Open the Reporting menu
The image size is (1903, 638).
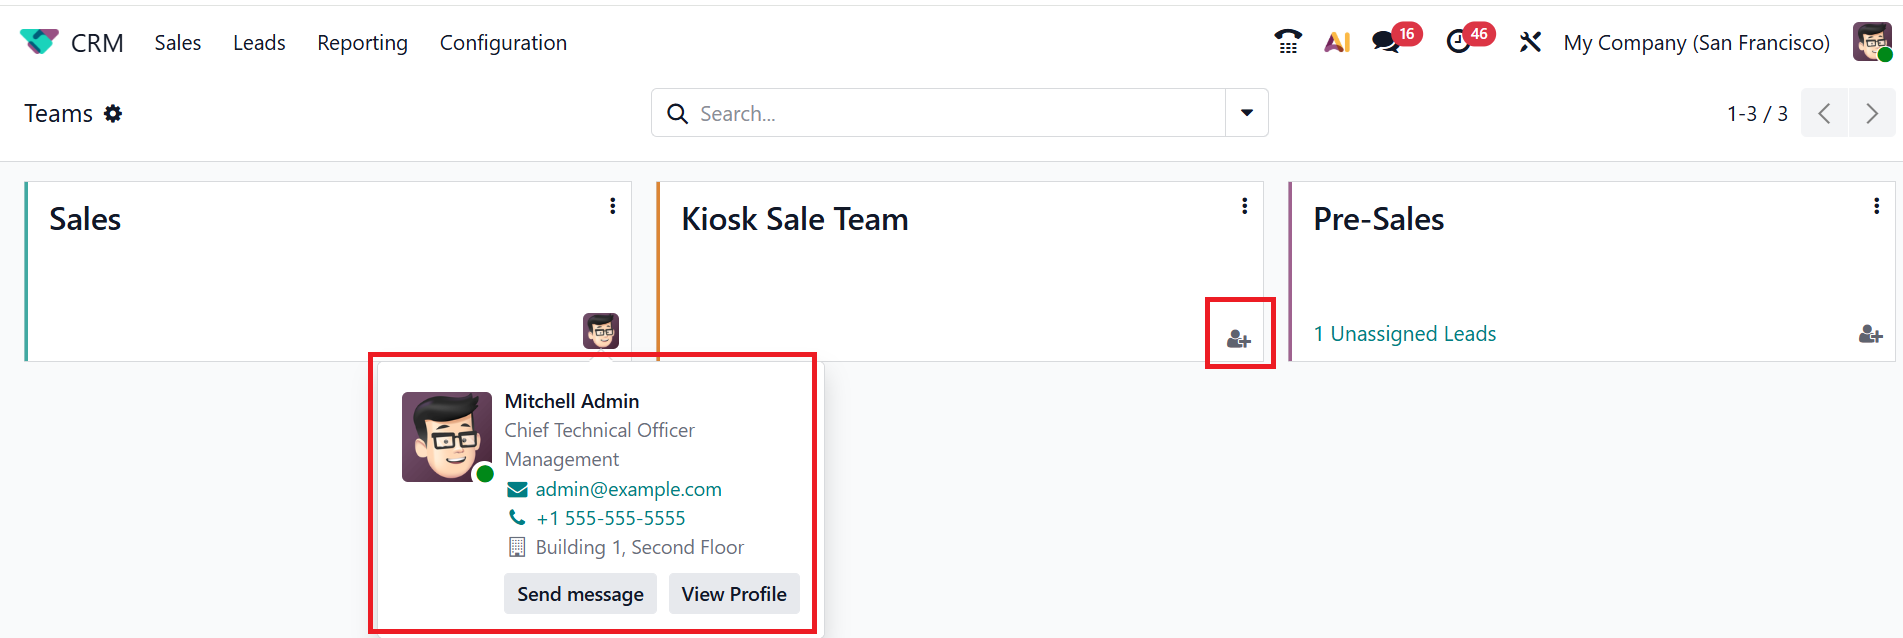(x=362, y=43)
